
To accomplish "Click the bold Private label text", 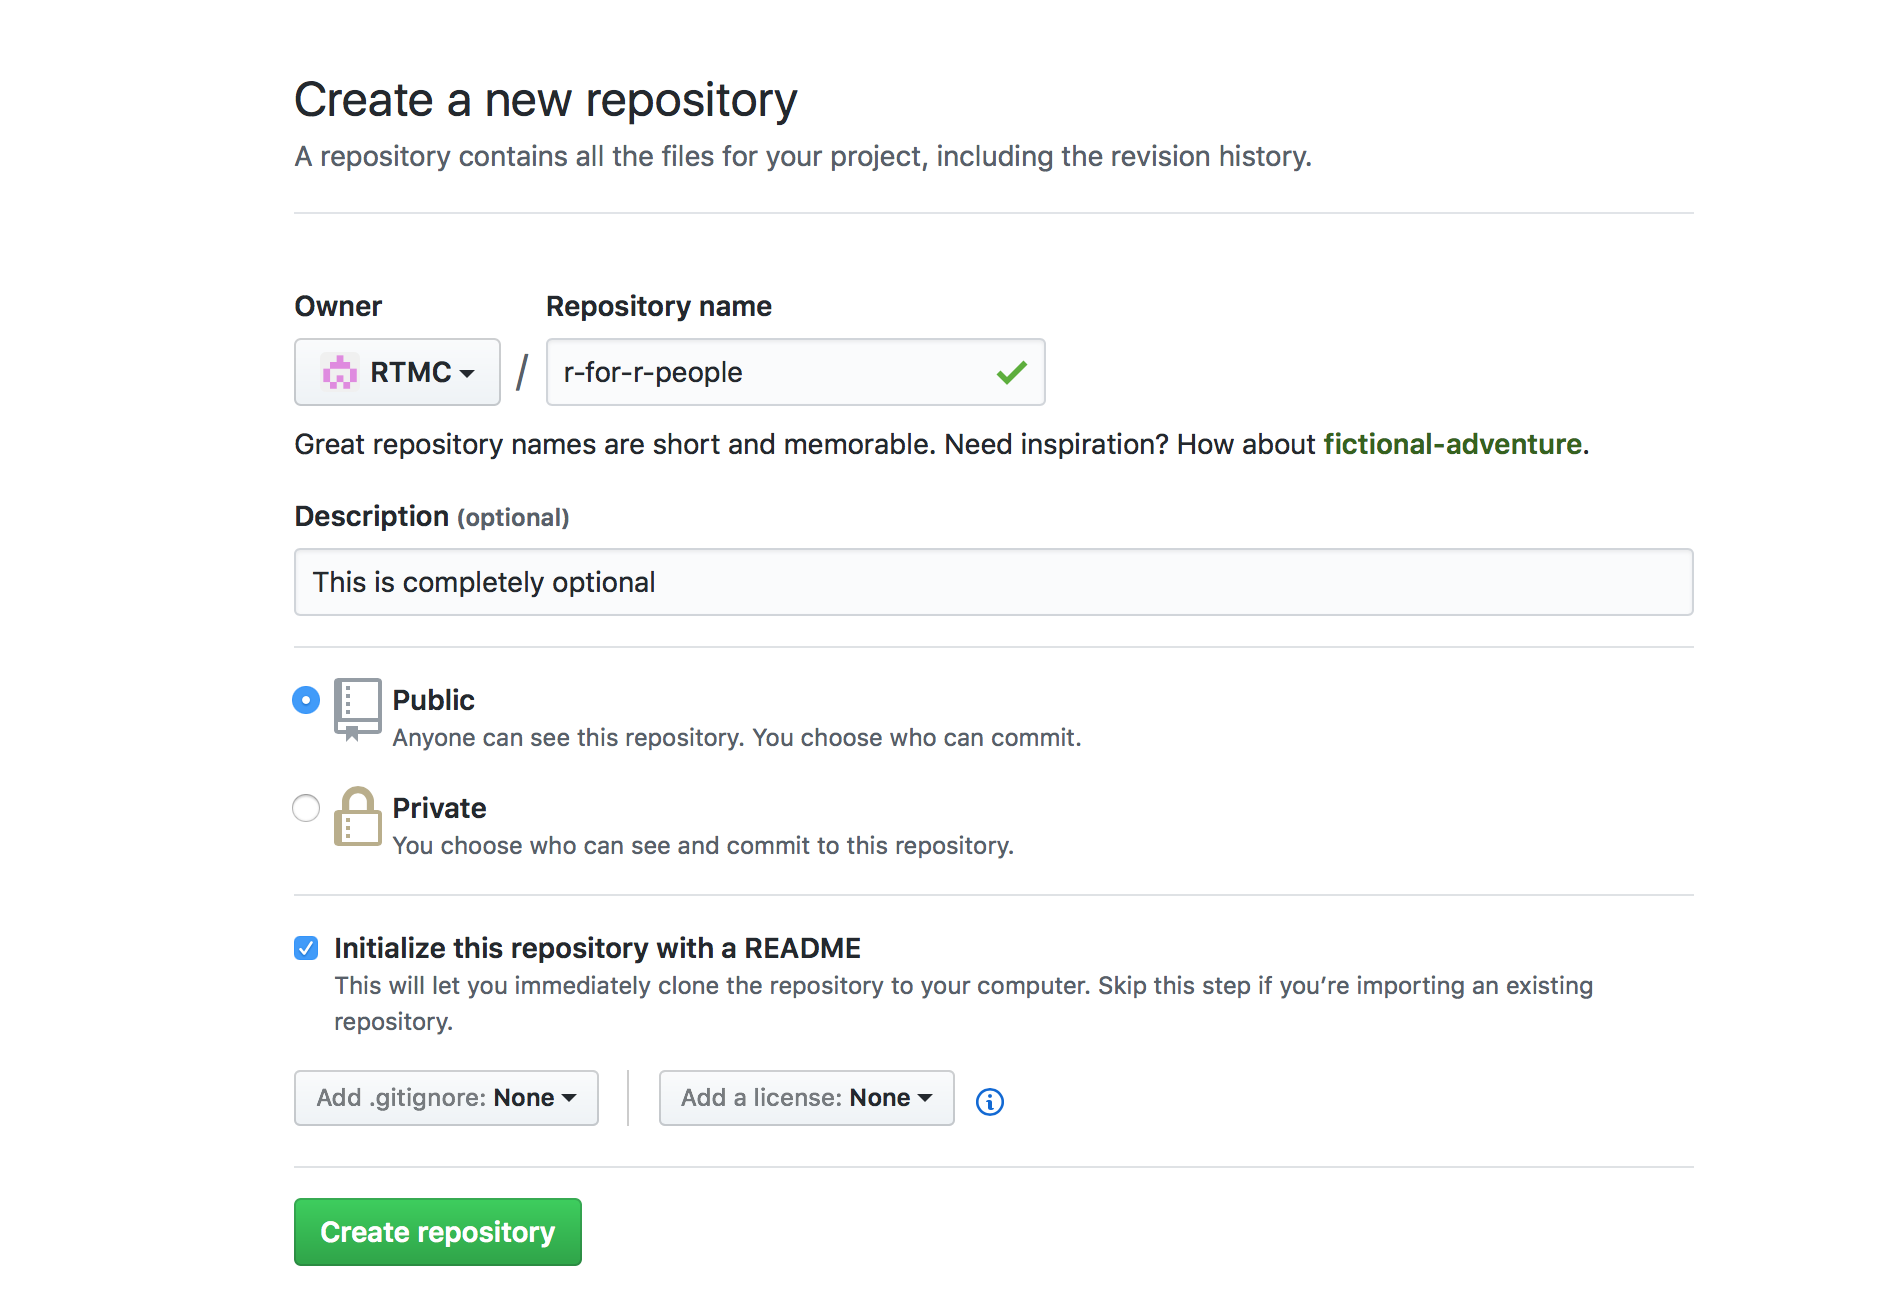I will [x=439, y=808].
